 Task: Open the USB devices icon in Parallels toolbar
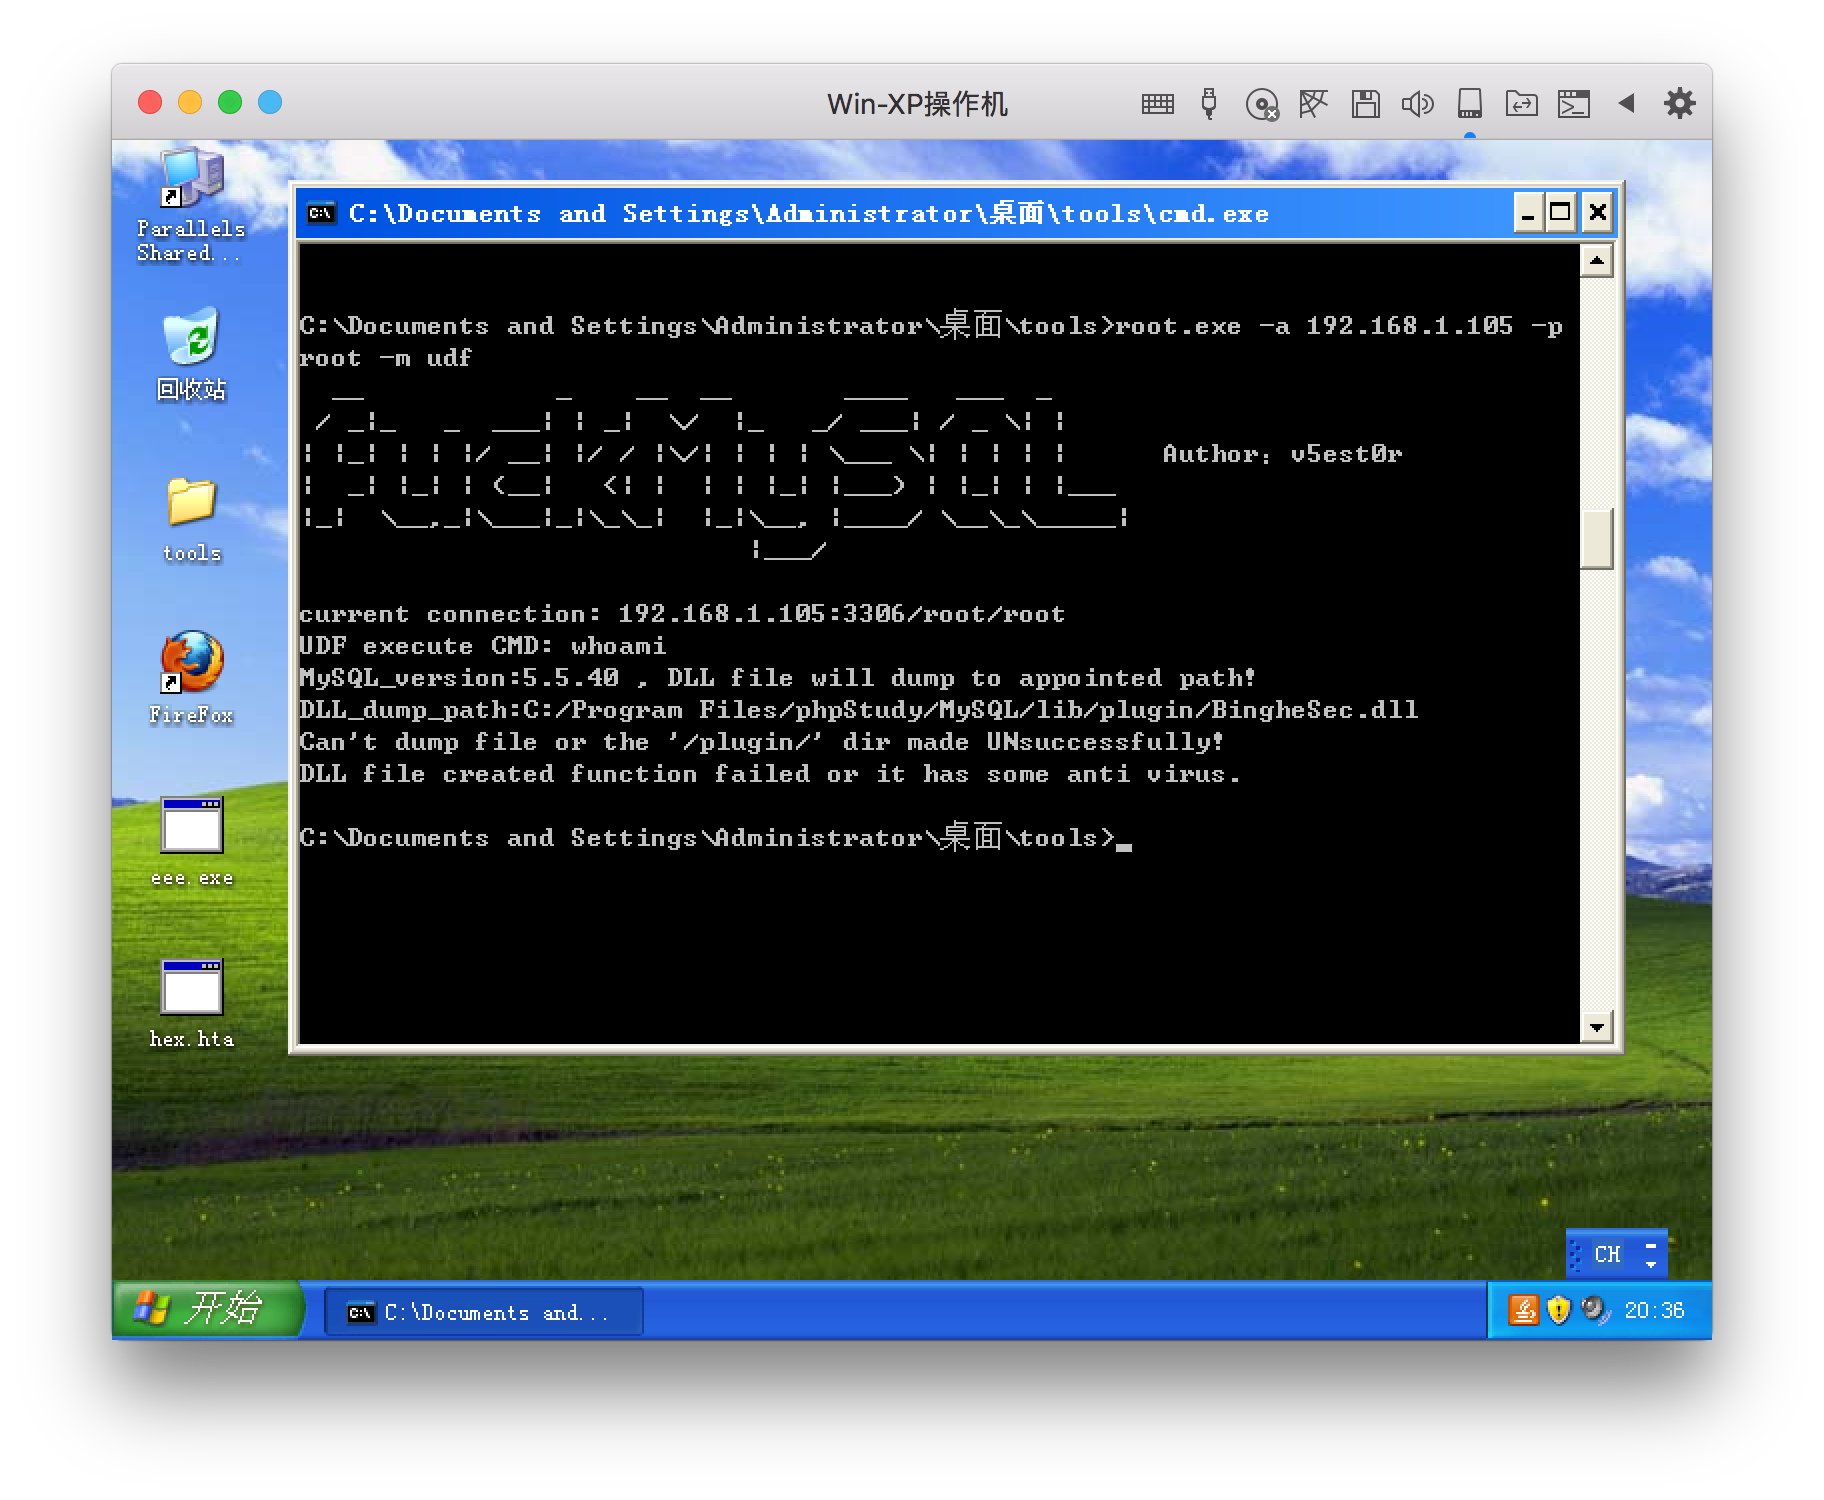[1209, 103]
